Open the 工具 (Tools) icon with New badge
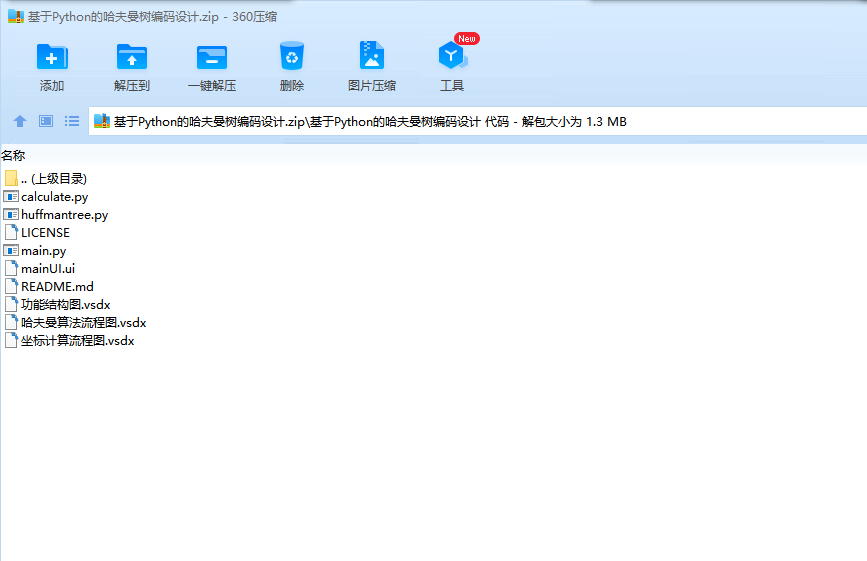 coord(452,55)
